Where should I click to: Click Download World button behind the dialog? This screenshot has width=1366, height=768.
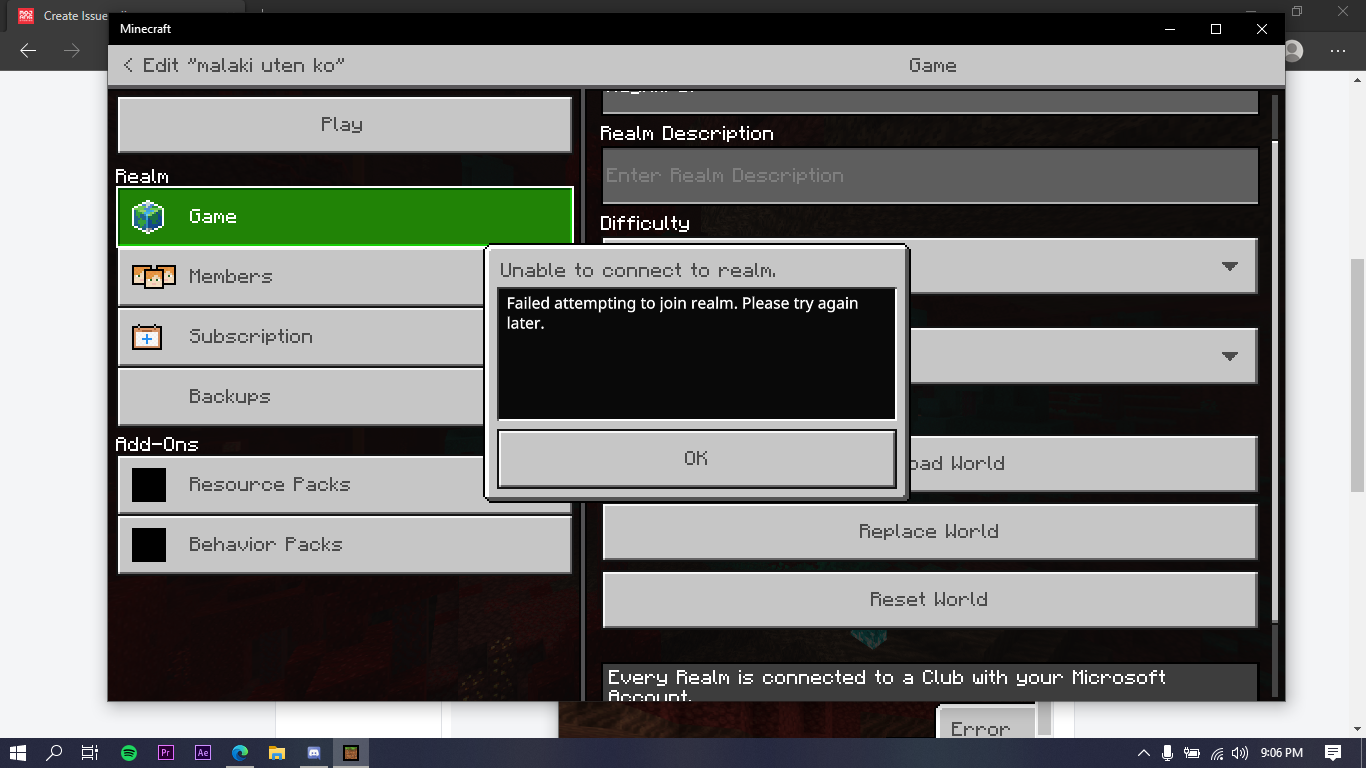[1082, 463]
